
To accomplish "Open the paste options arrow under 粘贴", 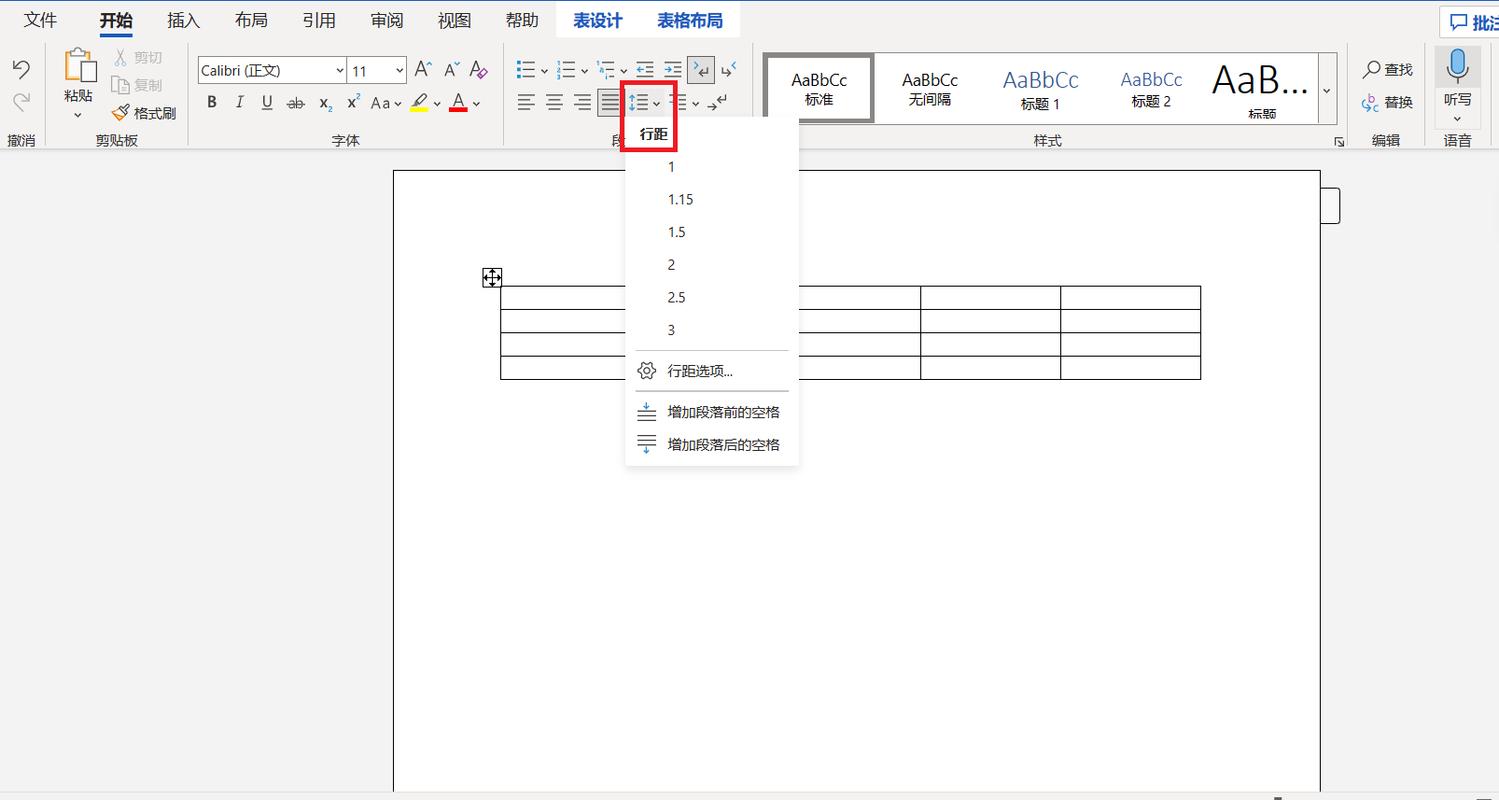I will coord(78,115).
